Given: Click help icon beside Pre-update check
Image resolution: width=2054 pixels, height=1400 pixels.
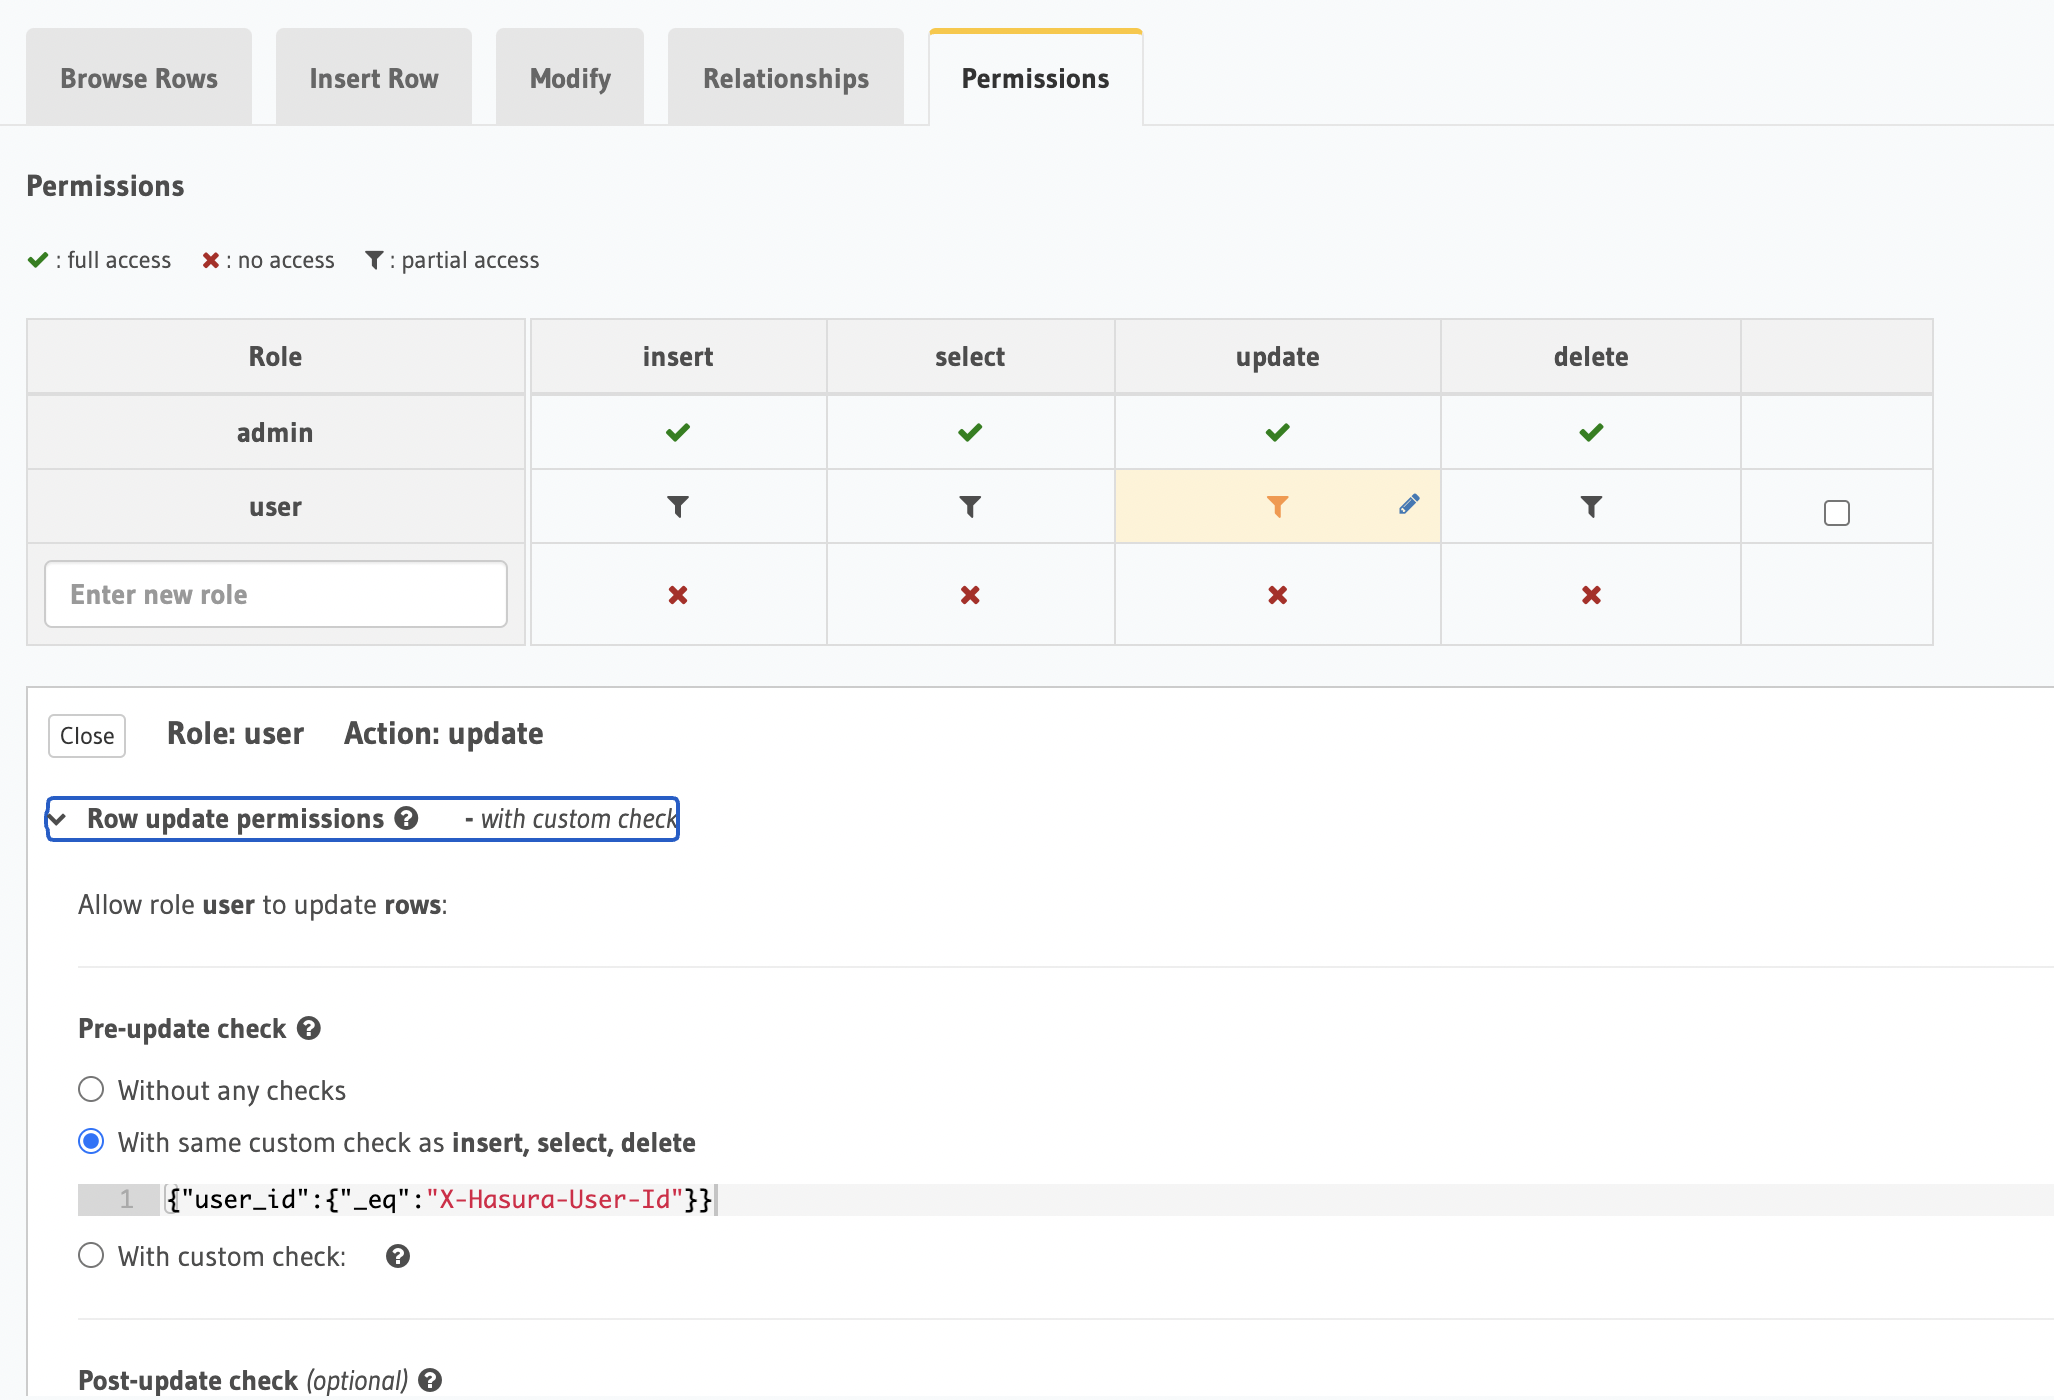Looking at the screenshot, I should tap(309, 1028).
